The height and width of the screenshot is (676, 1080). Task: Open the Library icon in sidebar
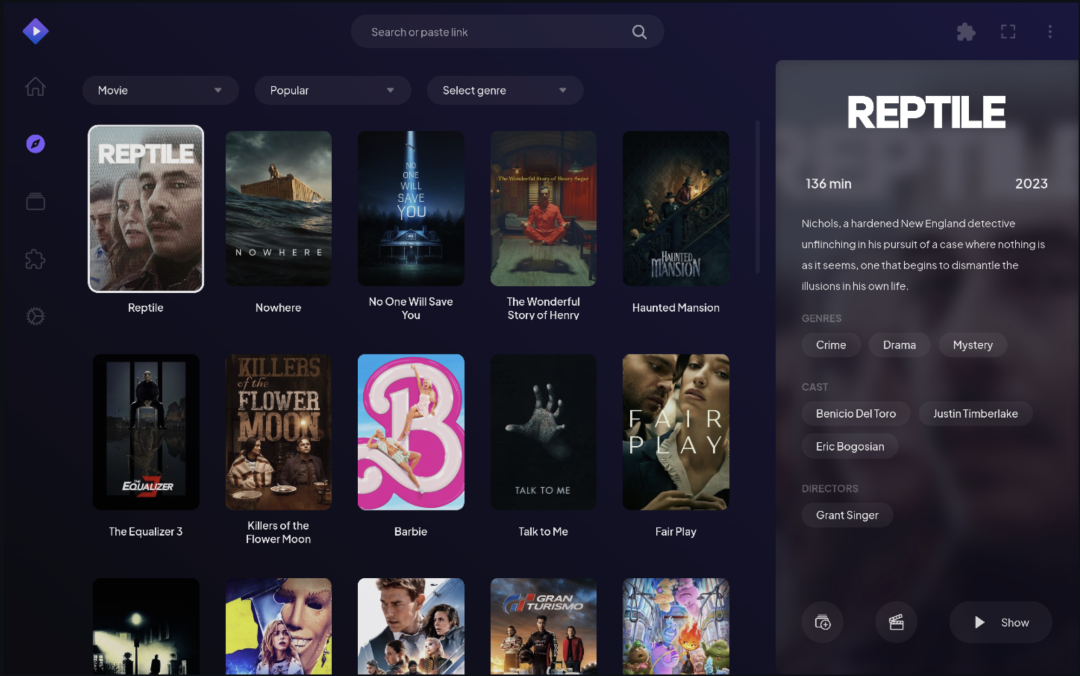35,202
